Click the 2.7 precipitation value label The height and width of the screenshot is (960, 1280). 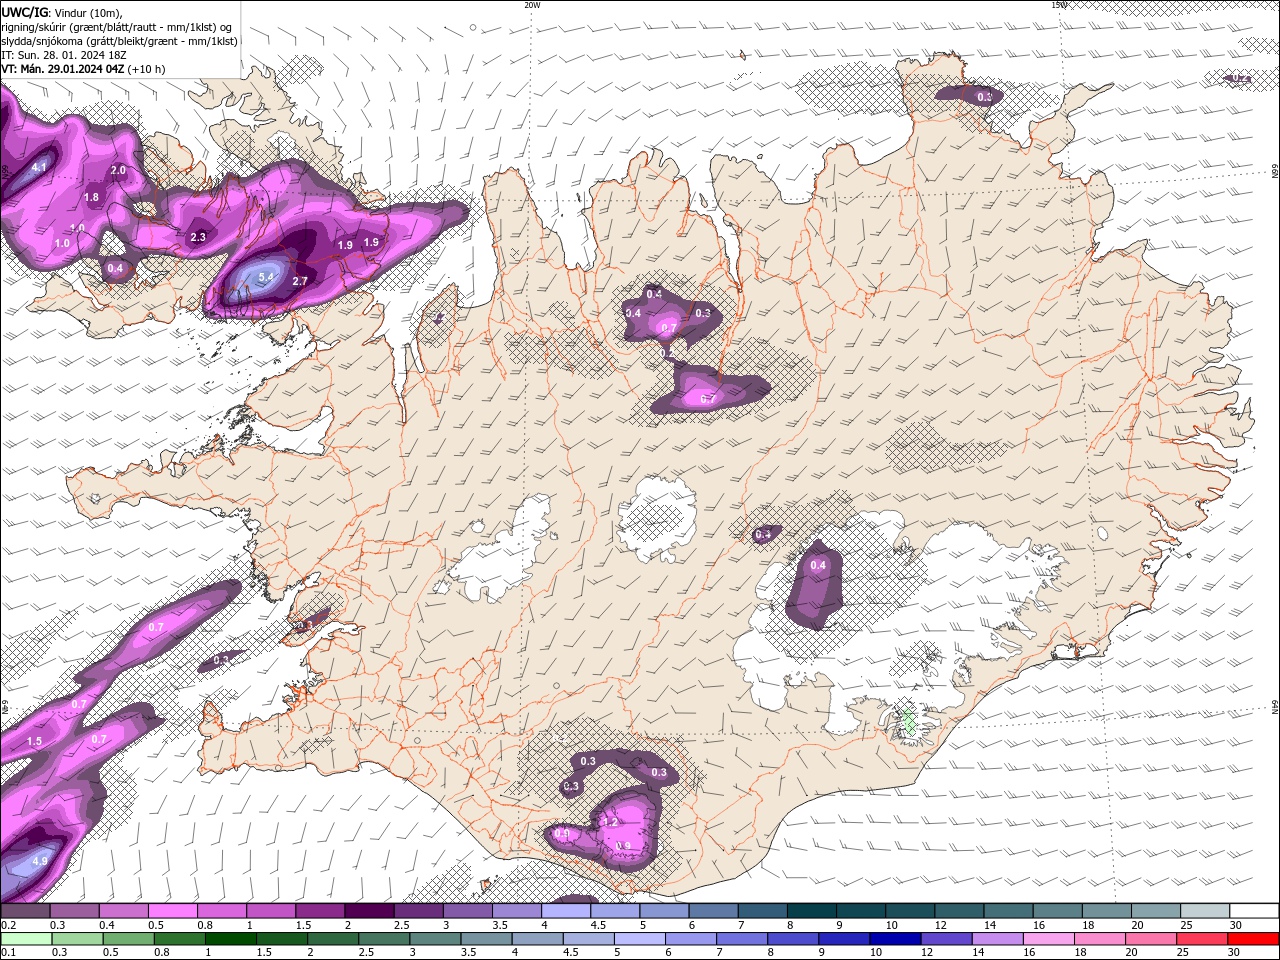tap(299, 282)
